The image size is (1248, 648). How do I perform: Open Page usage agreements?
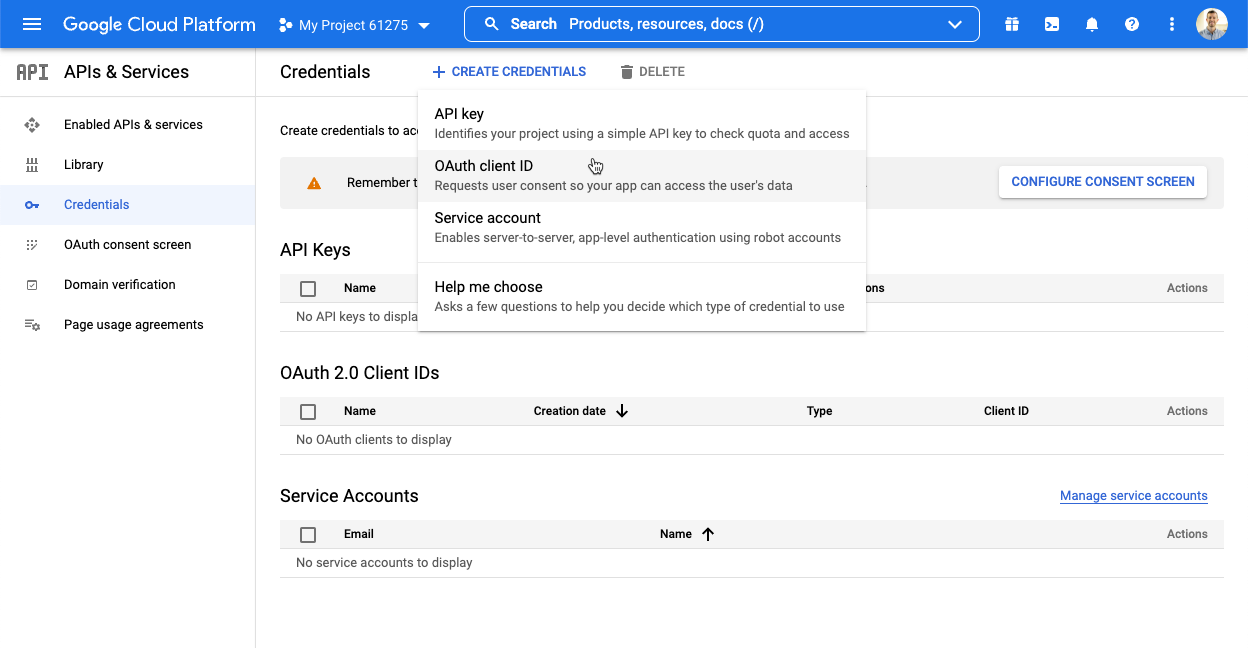(134, 325)
